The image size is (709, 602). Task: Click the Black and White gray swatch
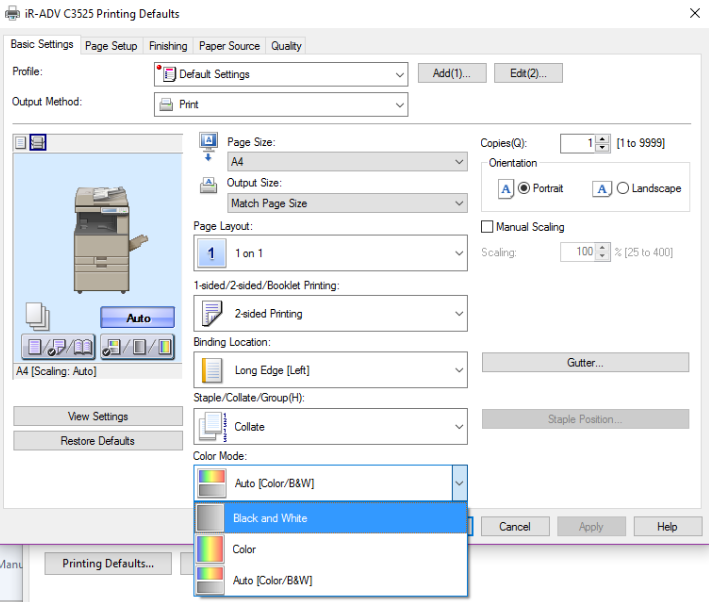tap(210, 518)
